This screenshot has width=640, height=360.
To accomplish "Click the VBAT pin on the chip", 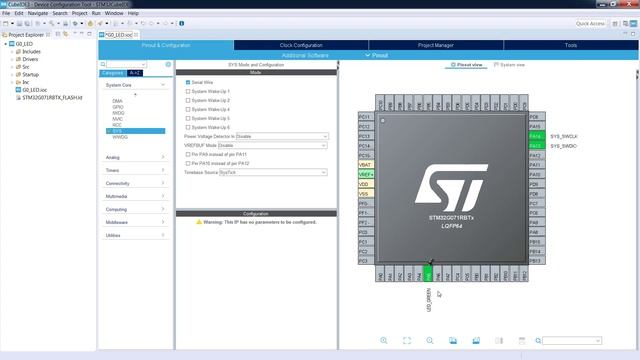I will 366,164.
